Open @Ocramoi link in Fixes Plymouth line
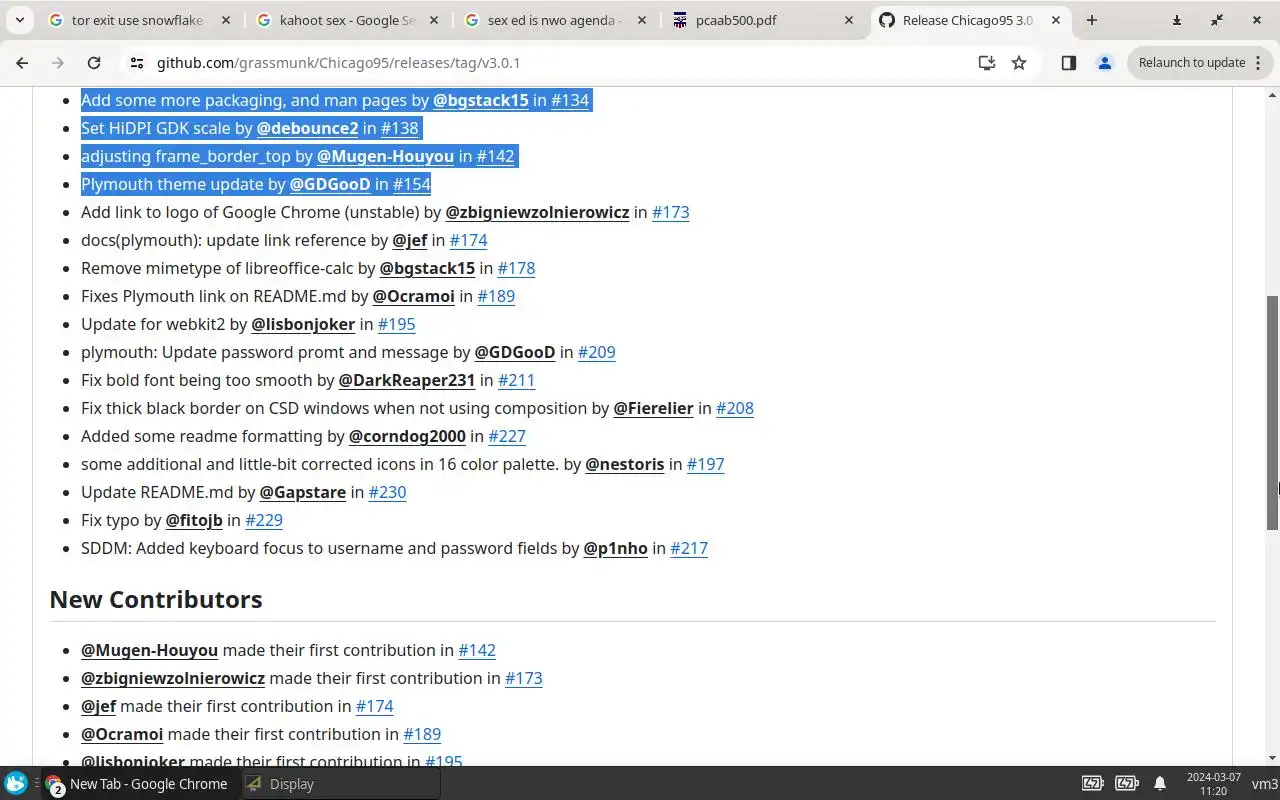Screen dimensions: 1280x800 coord(414,296)
